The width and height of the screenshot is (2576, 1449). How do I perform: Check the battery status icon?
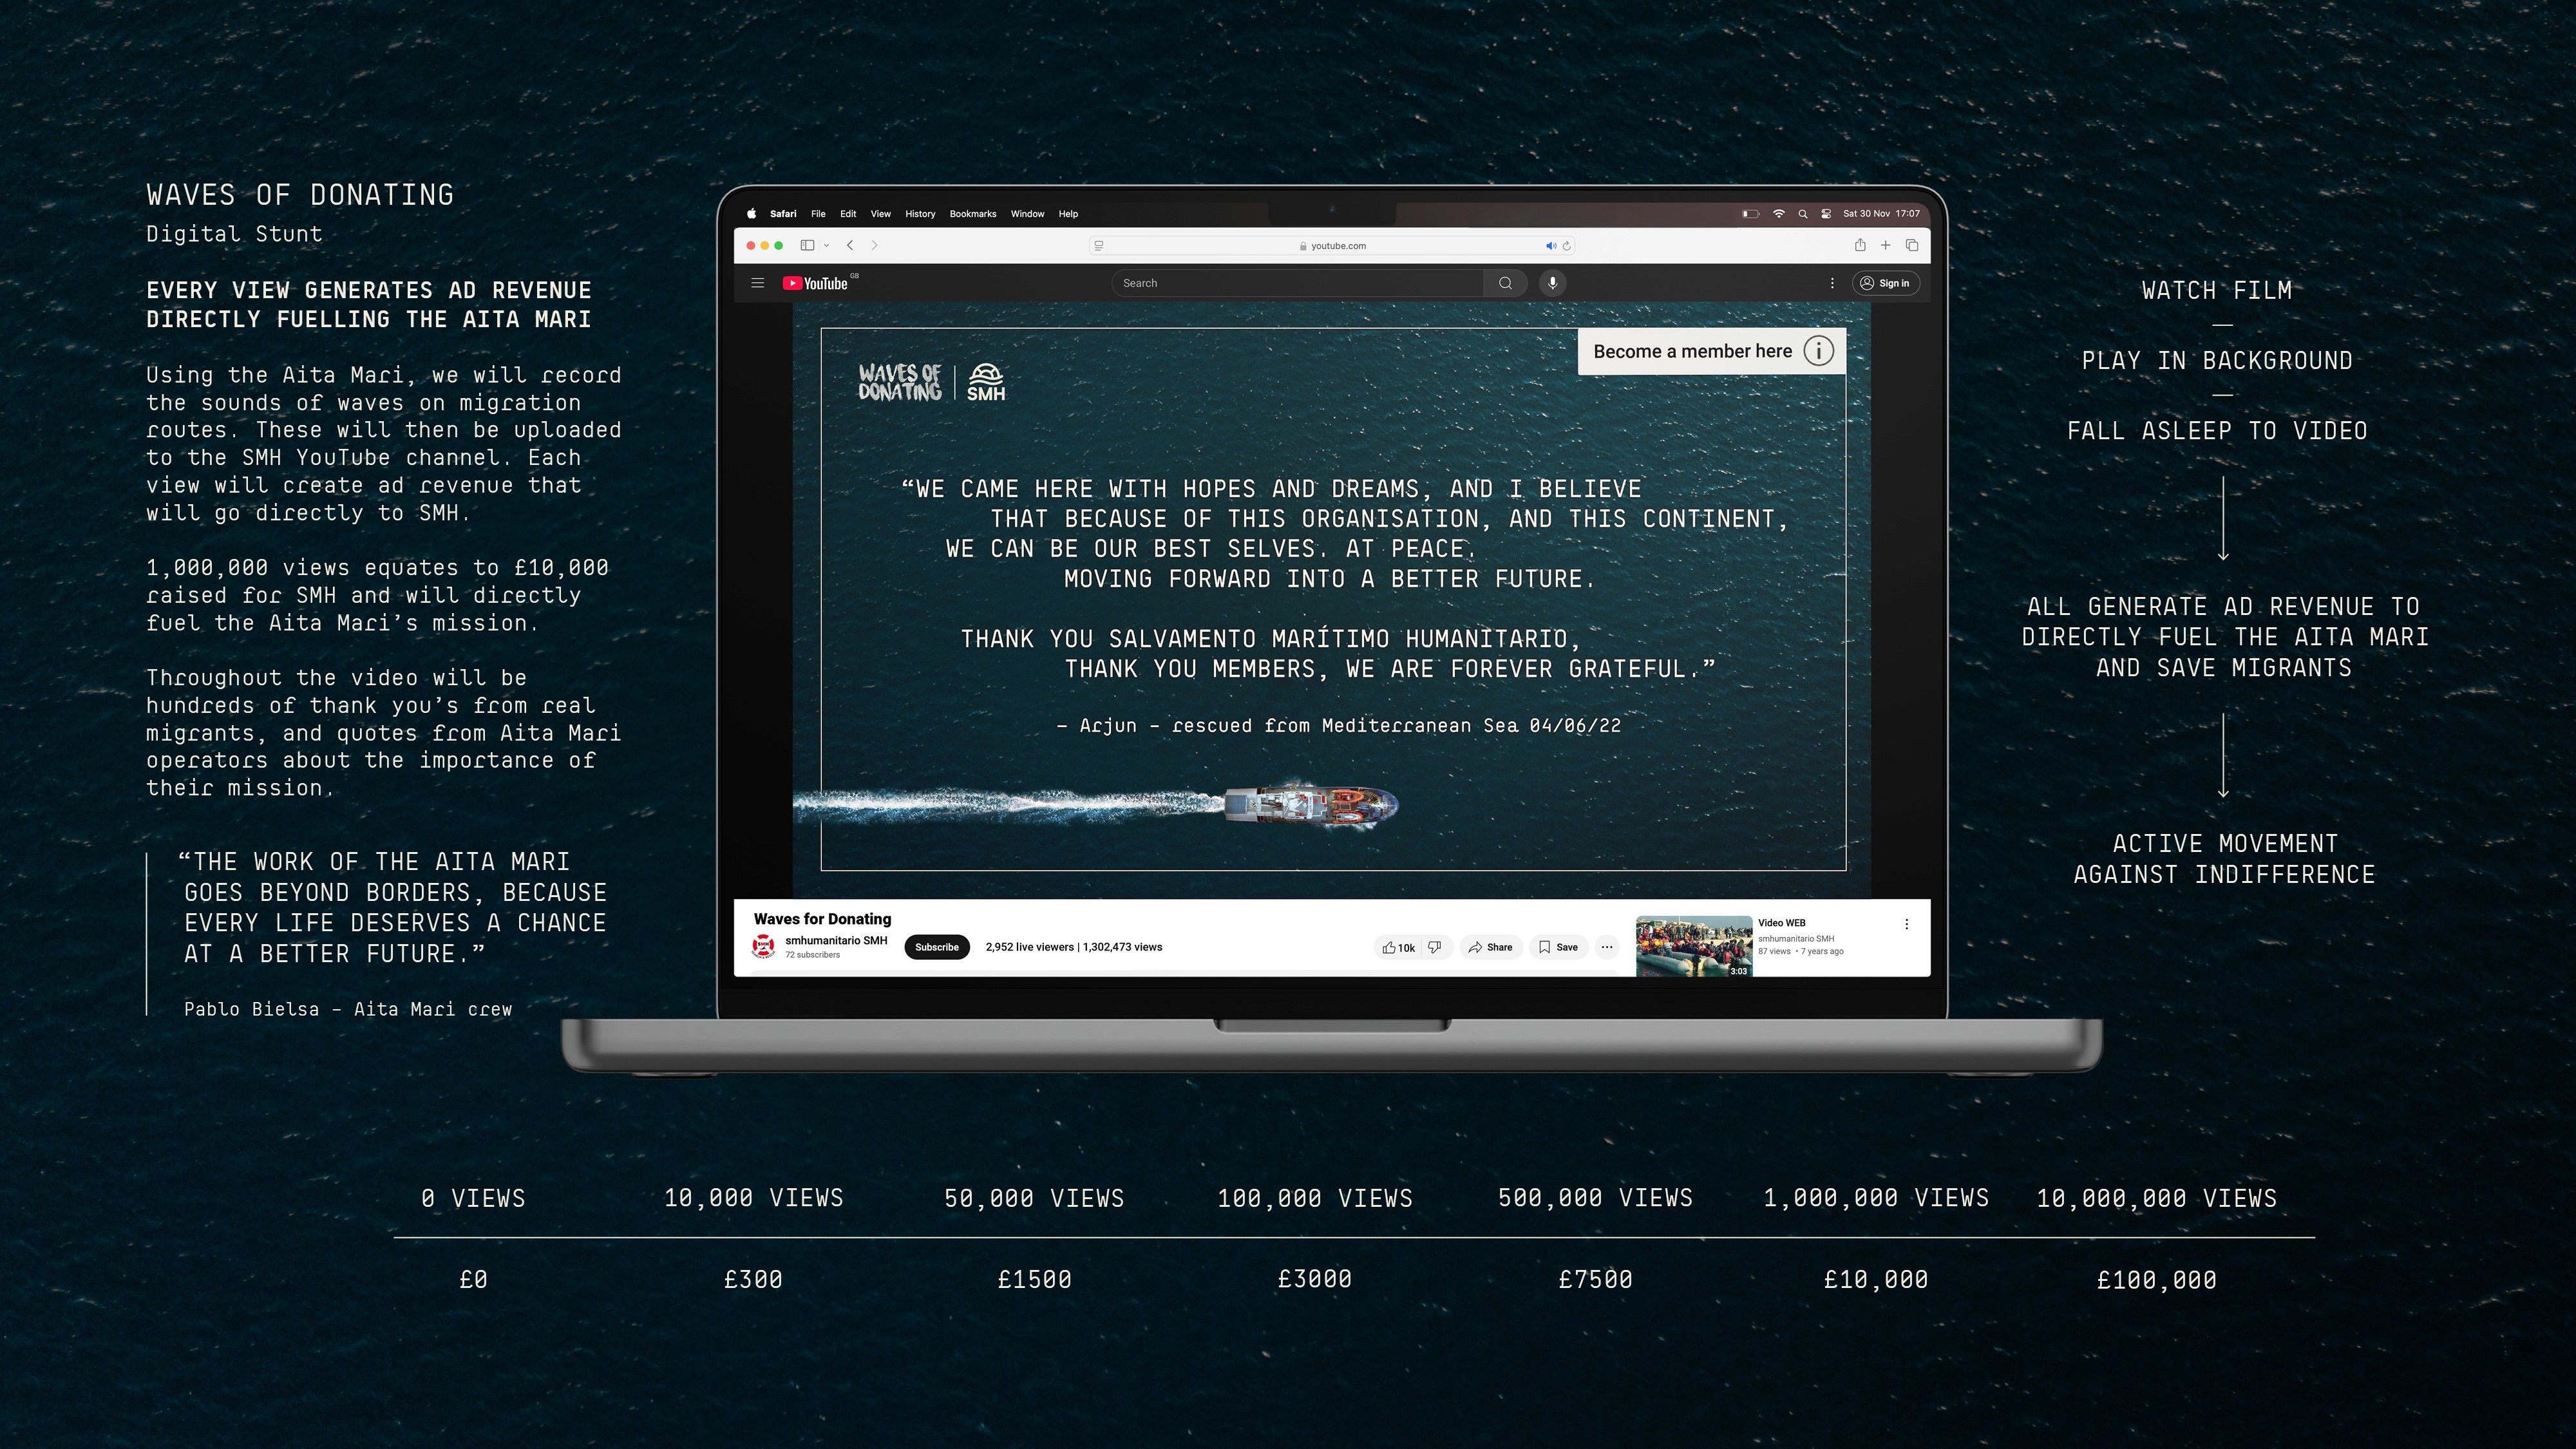click(1750, 214)
